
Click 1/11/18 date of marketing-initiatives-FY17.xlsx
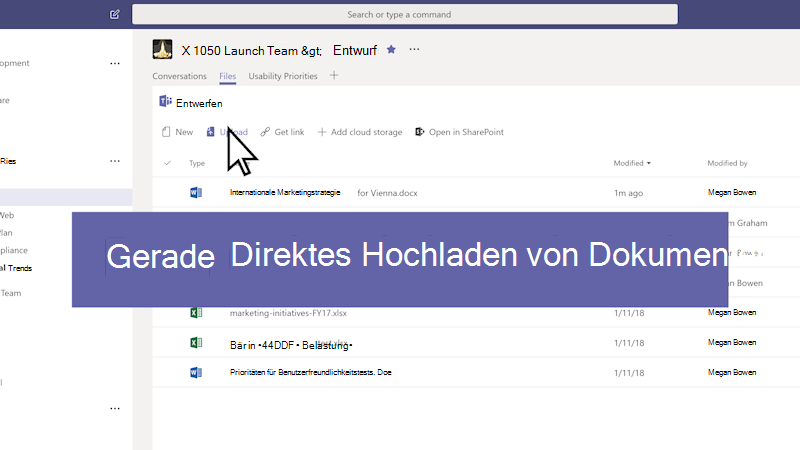click(629, 313)
